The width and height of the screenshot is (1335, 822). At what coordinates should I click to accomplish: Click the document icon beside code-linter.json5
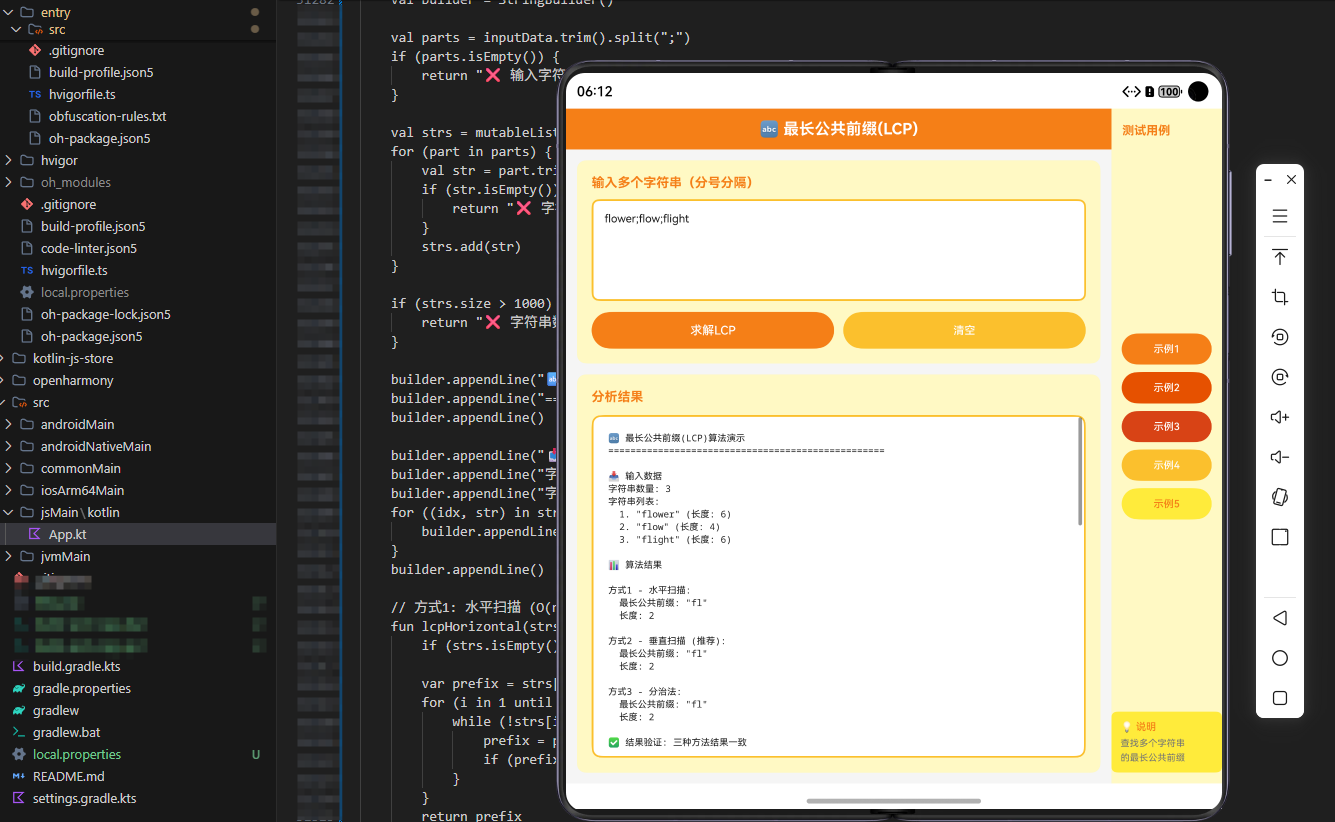click(x=27, y=248)
